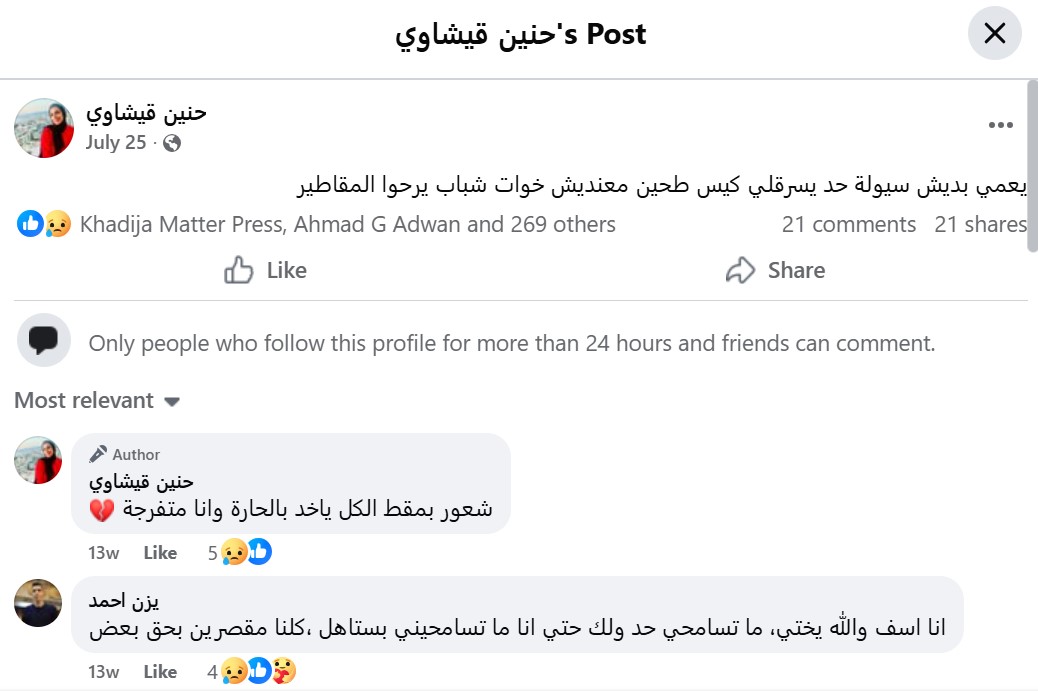Click the comment bubble icon
The image size is (1038, 691).
click(x=44, y=340)
